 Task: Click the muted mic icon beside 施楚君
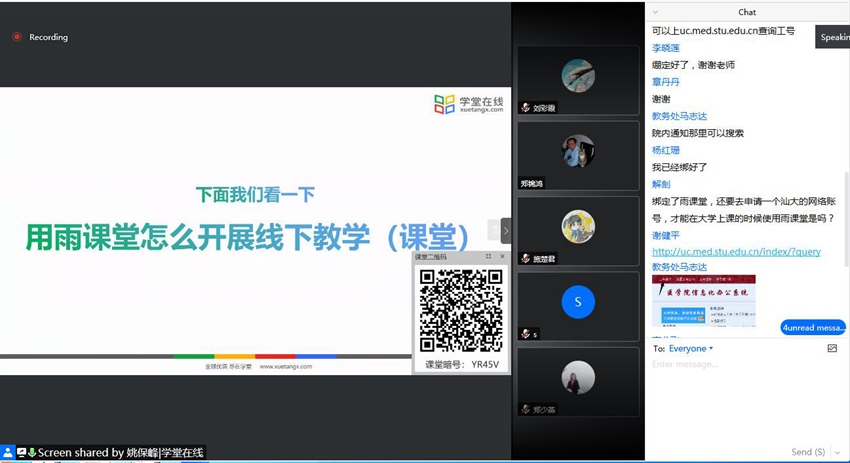pos(525,258)
